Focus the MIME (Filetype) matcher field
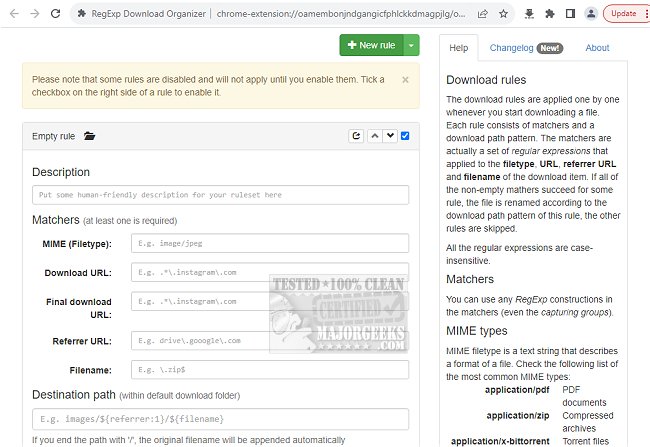Viewport: 650px width, 447px height. (270, 243)
